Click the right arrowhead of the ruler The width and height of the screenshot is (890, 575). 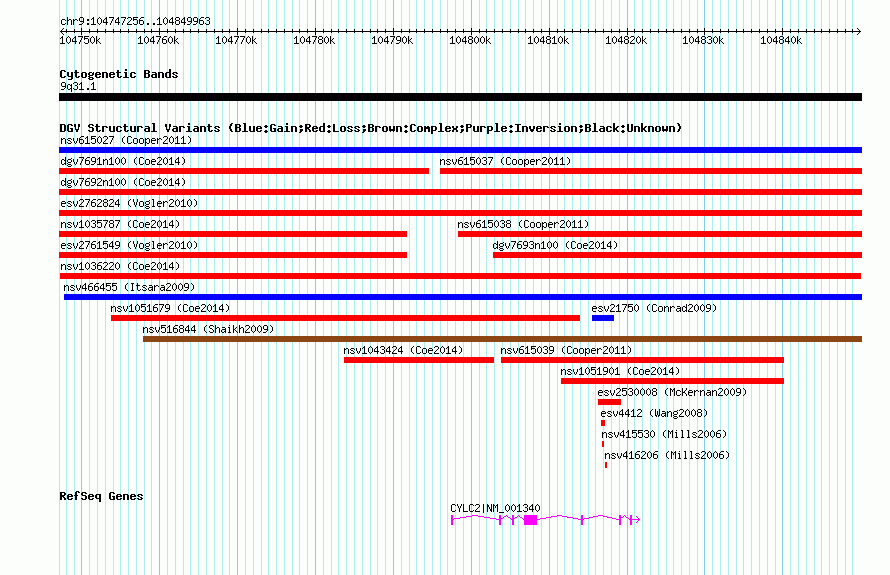(x=859, y=32)
